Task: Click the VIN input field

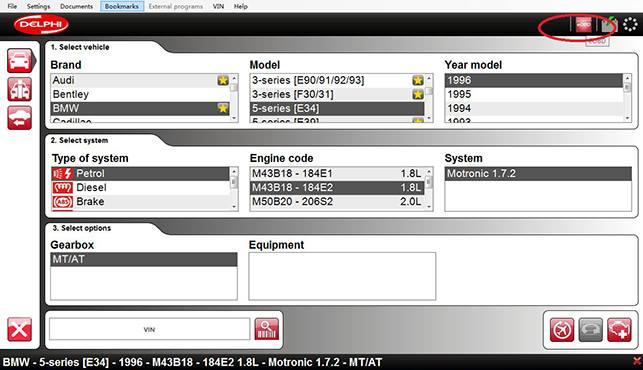Action: coord(149,329)
